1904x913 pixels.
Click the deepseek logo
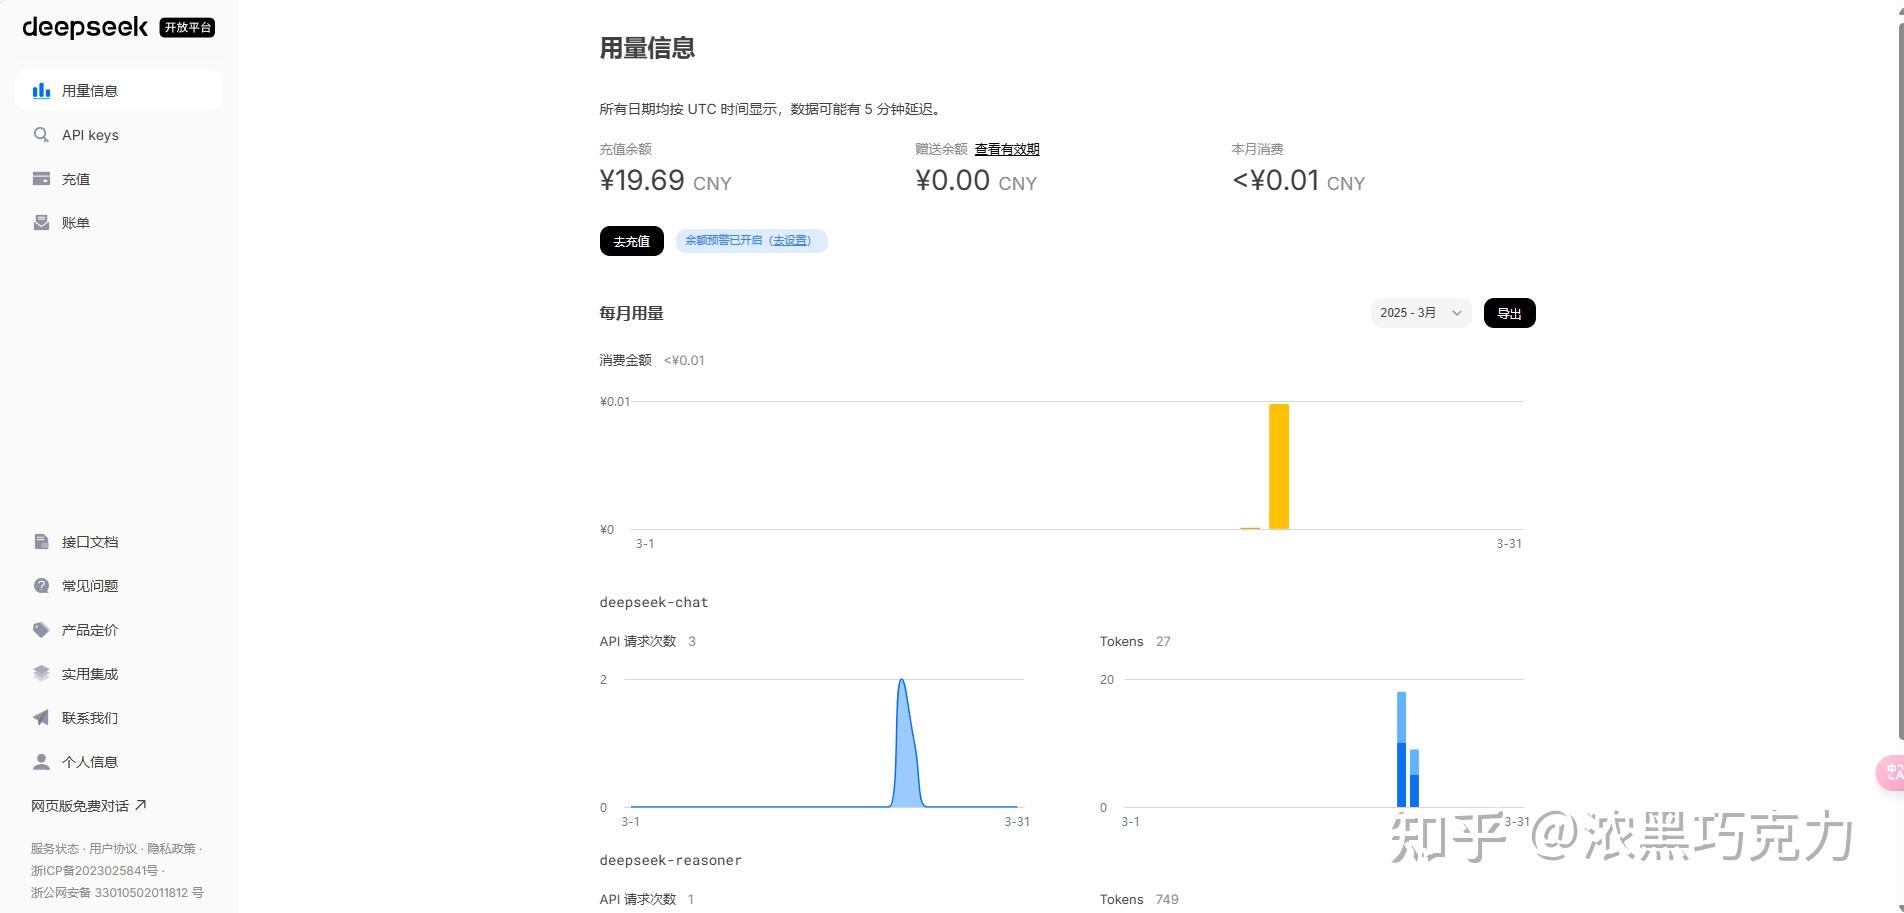click(85, 27)
